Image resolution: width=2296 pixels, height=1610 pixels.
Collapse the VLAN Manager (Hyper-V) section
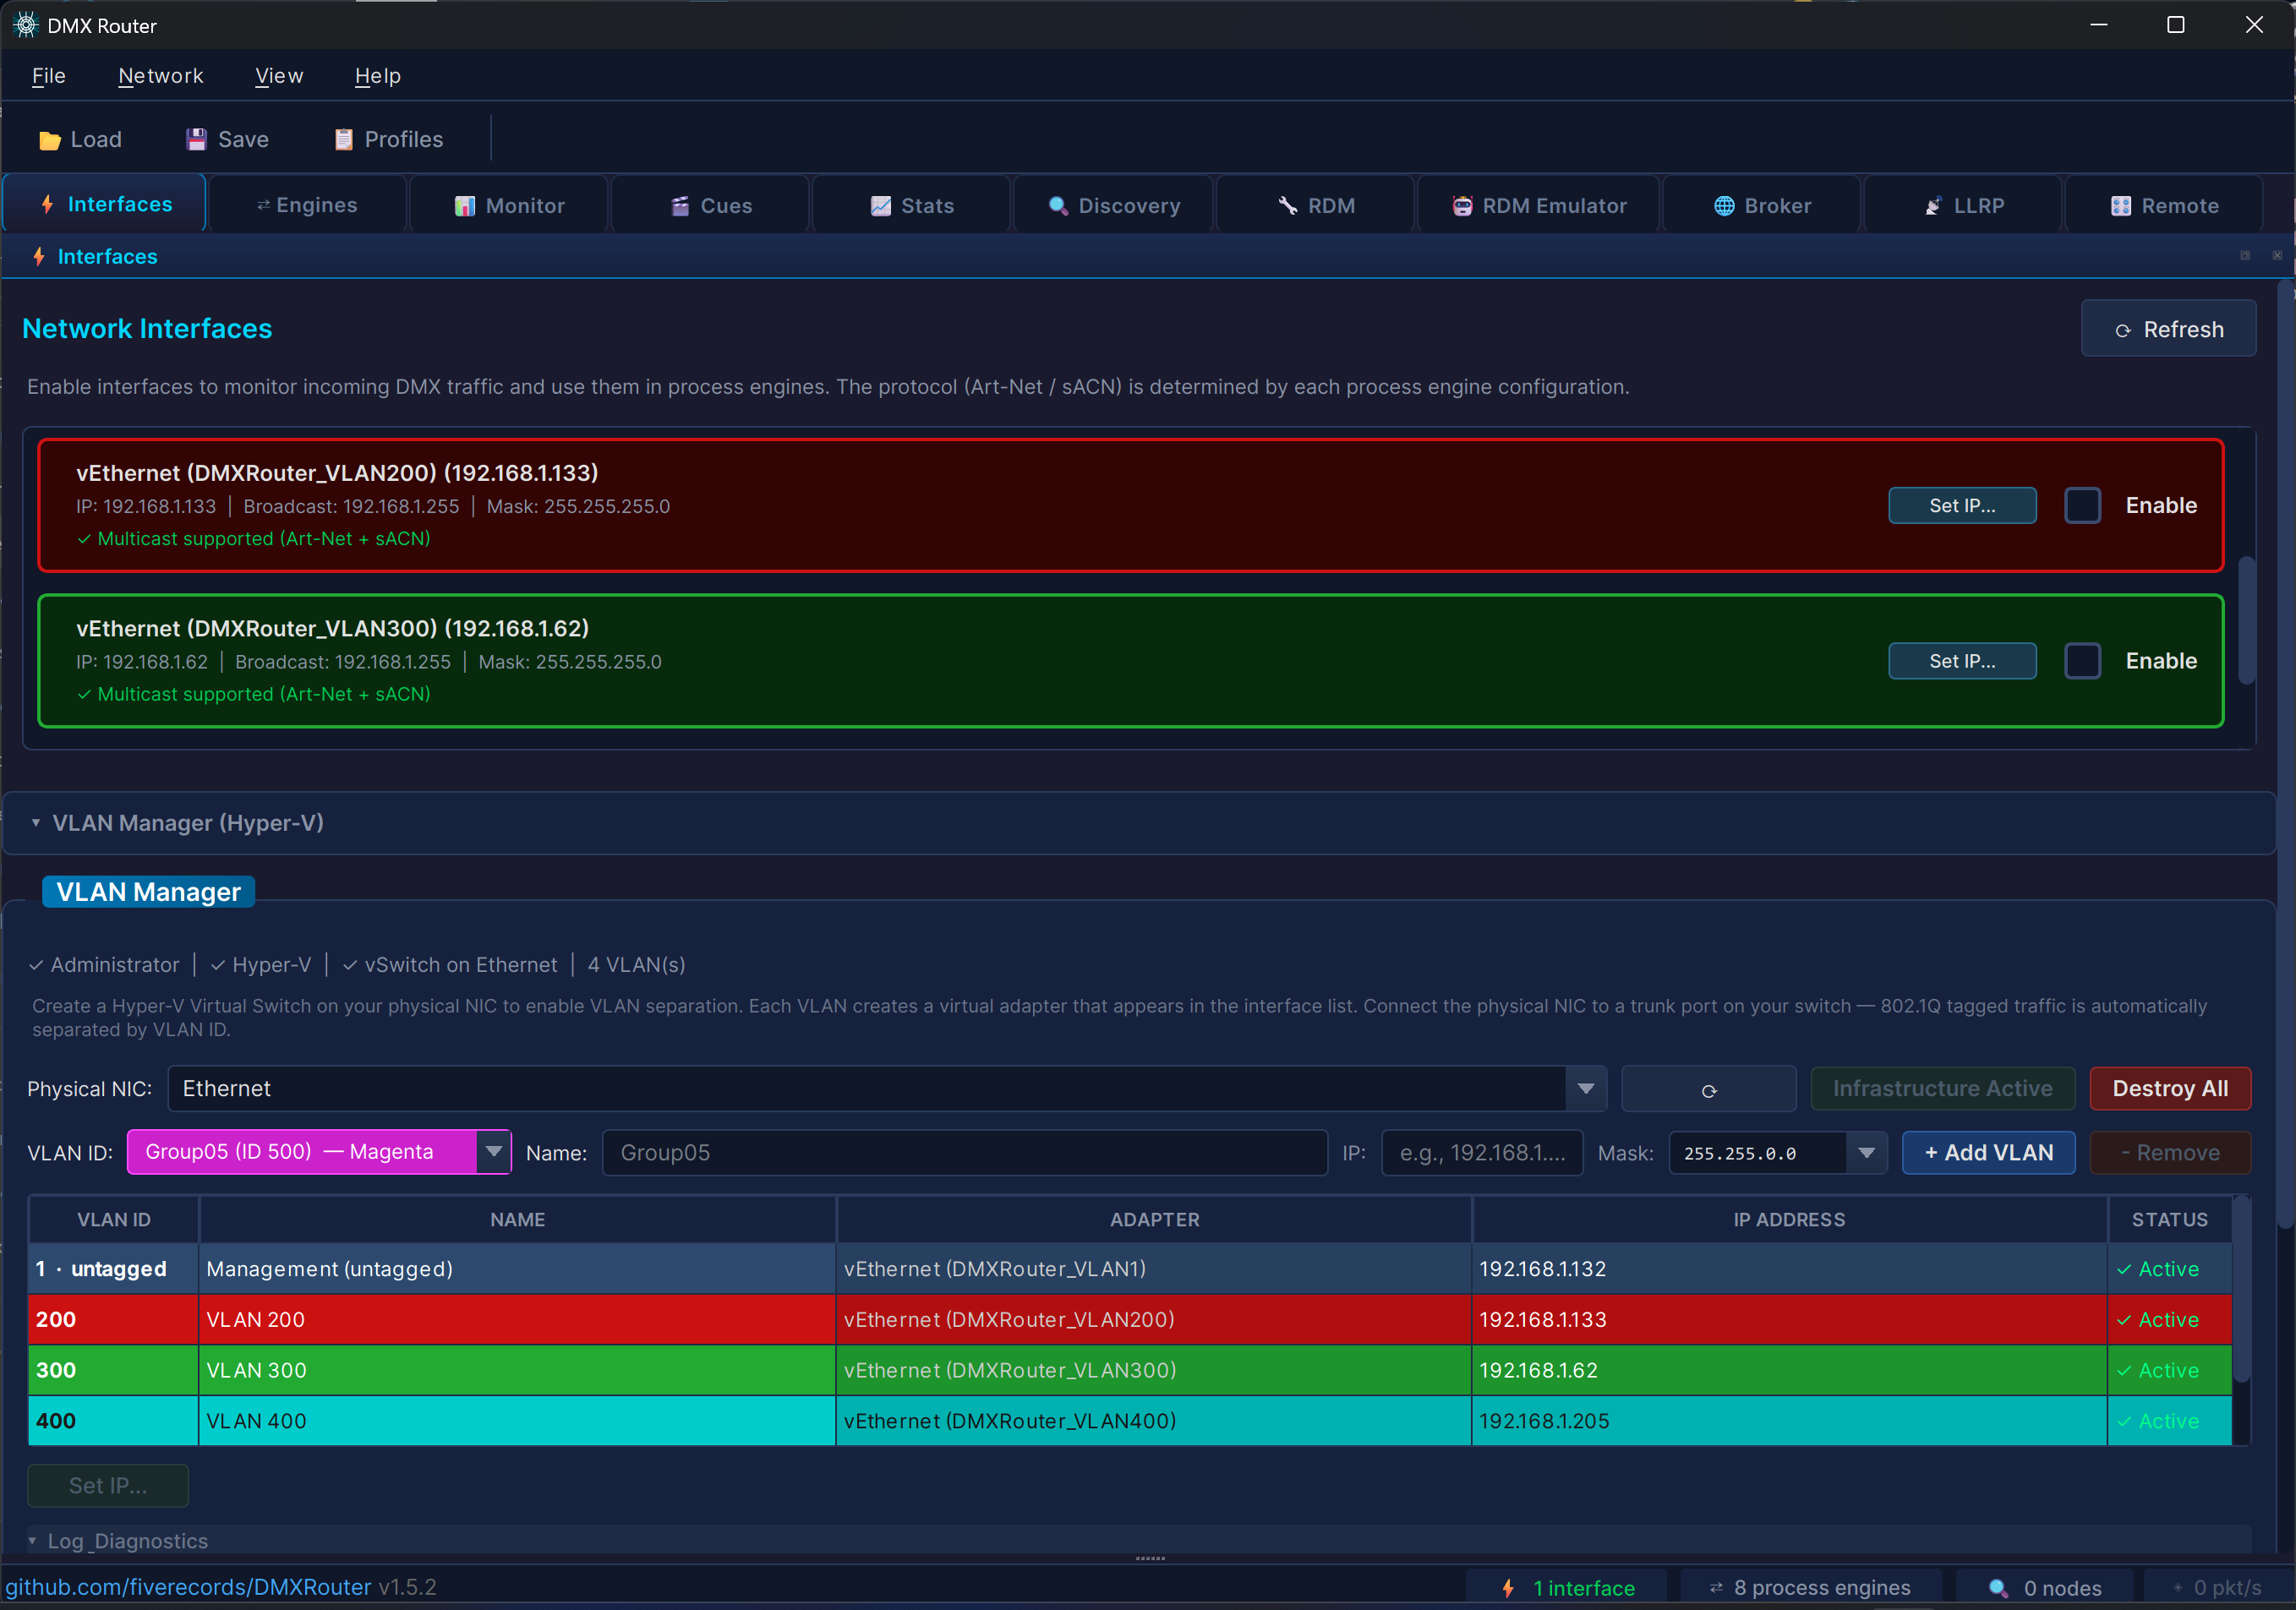[36, 823]
